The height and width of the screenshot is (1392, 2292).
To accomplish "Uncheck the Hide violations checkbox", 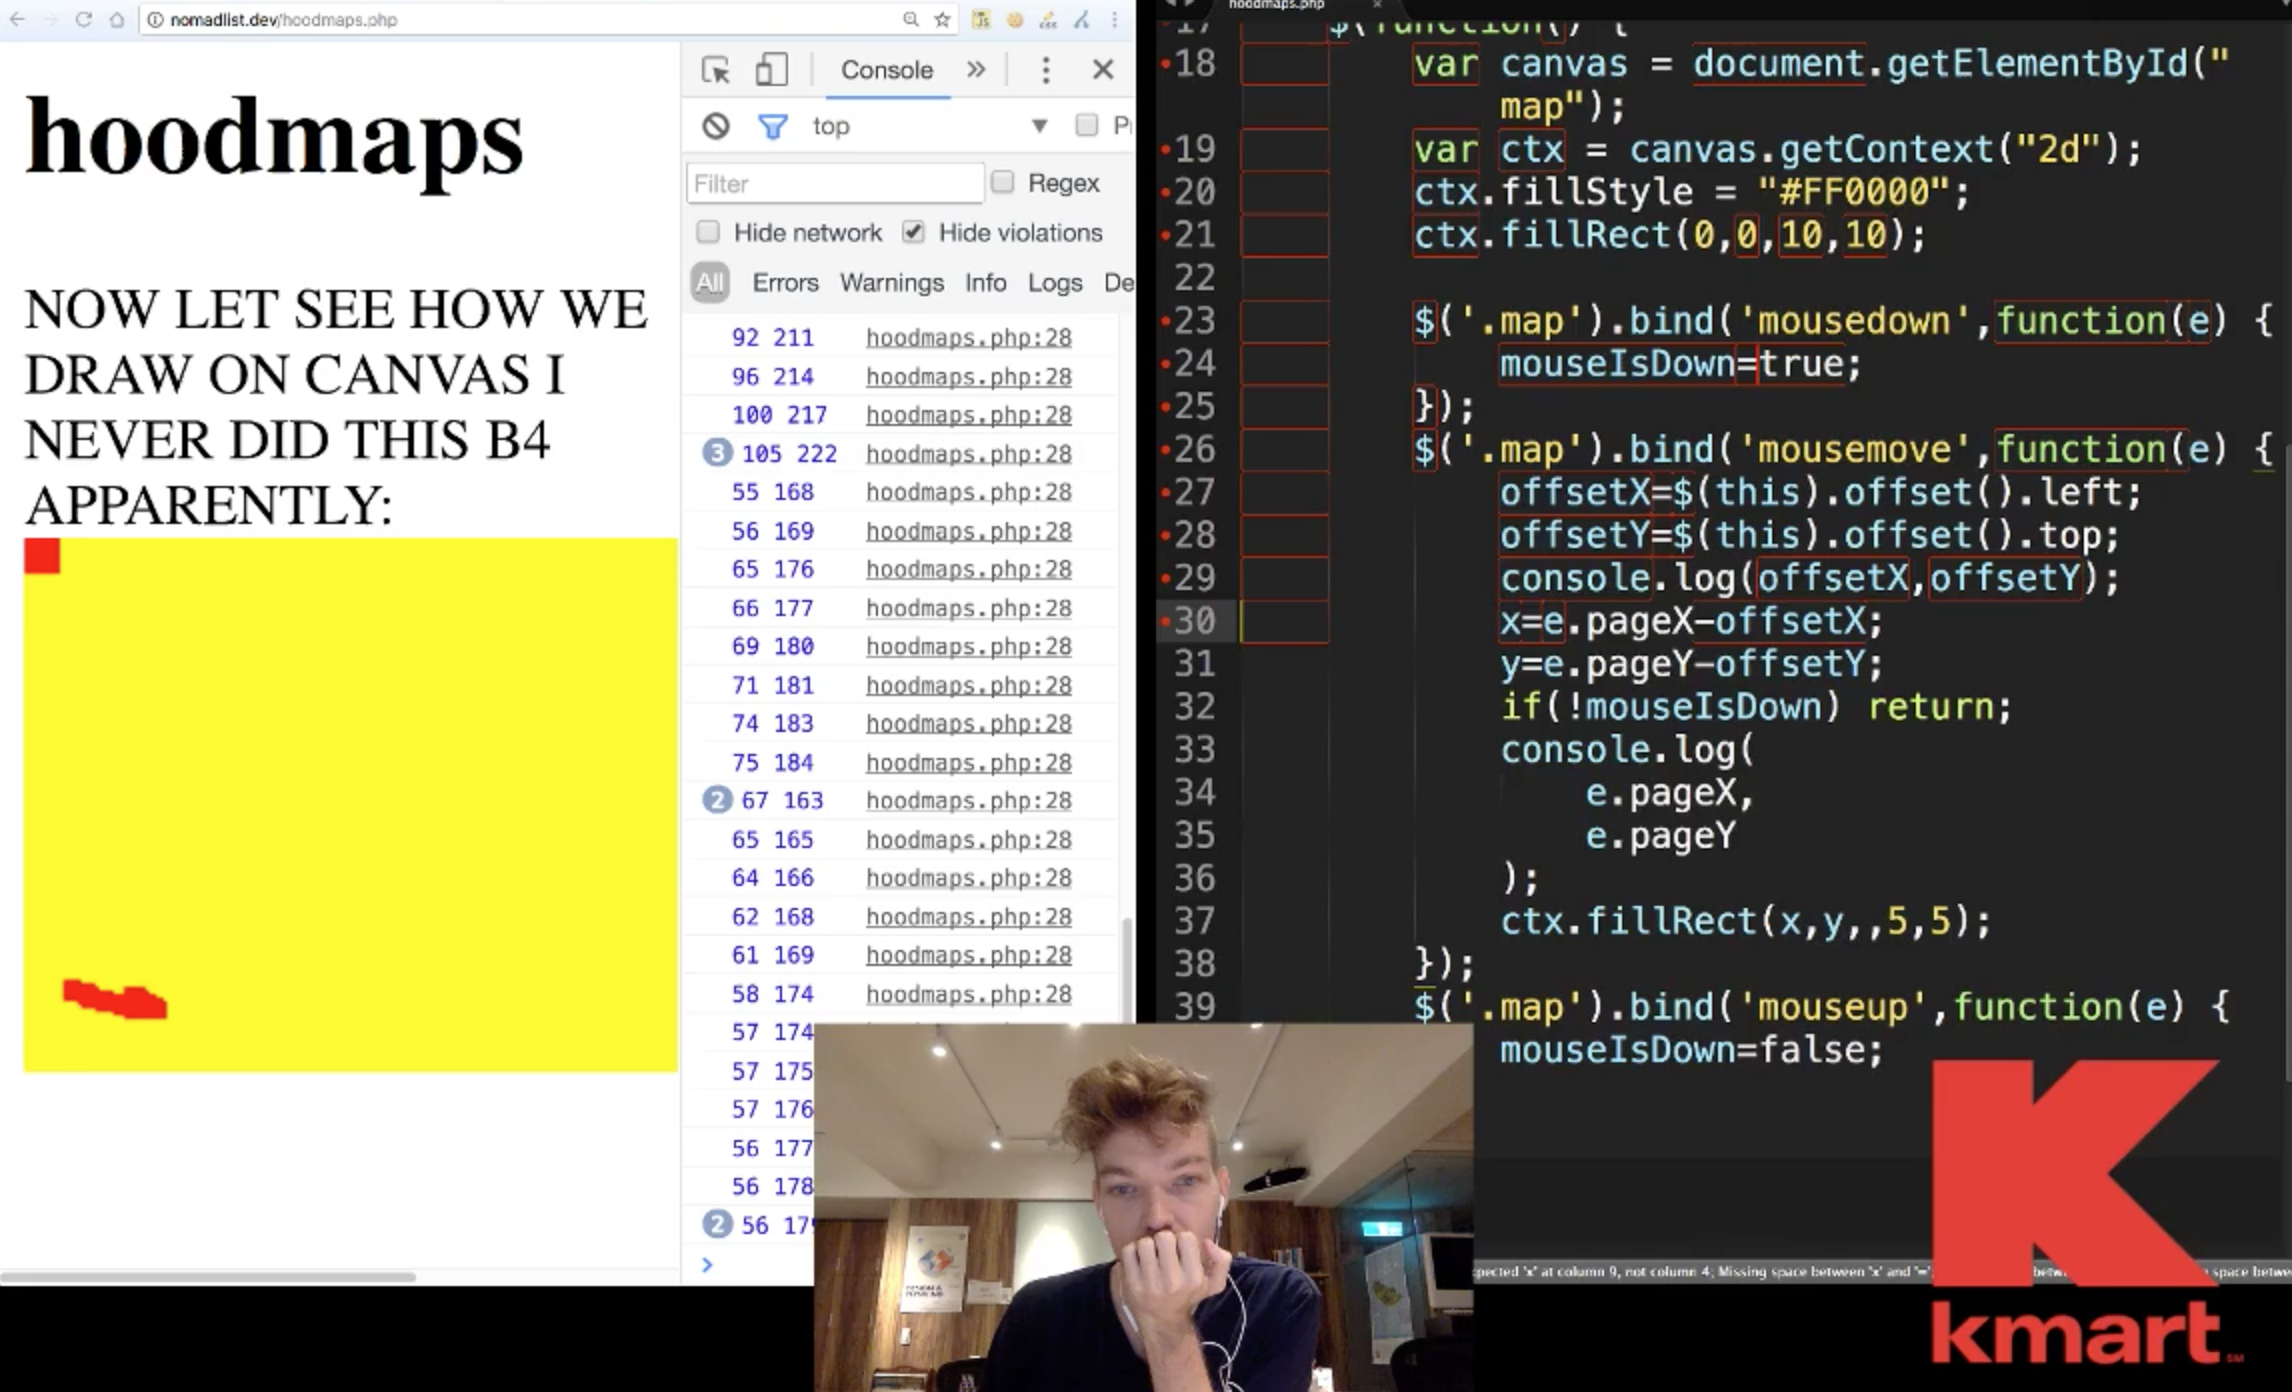I will pyautogui.click(x=912, y=232).
